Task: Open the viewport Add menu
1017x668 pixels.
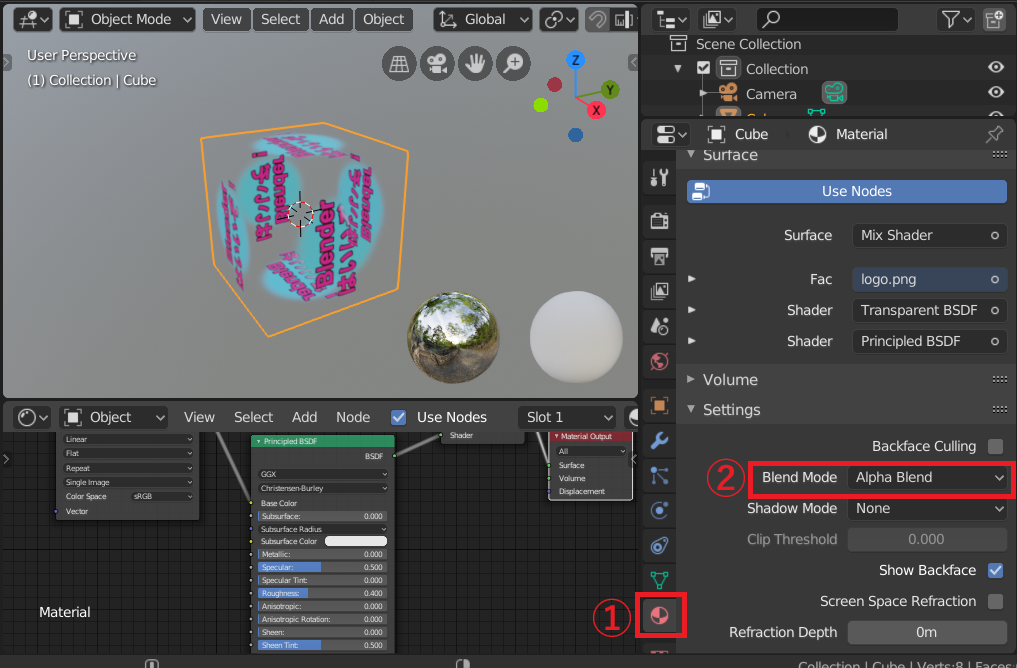Action: click(331, 19)
